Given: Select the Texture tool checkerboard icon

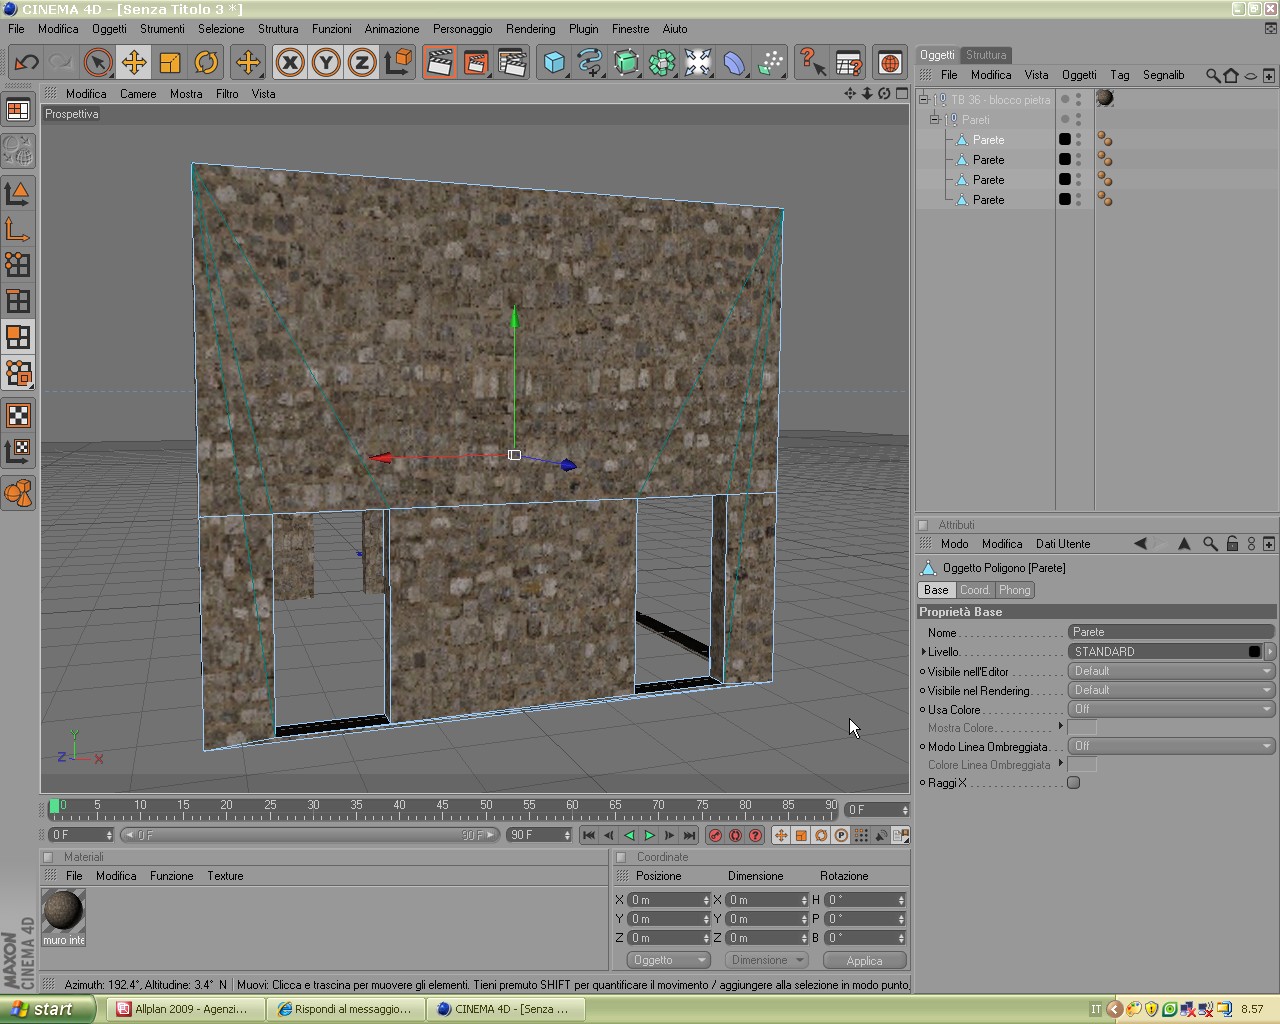Looking at the screenshot, I should pos(18,415).
